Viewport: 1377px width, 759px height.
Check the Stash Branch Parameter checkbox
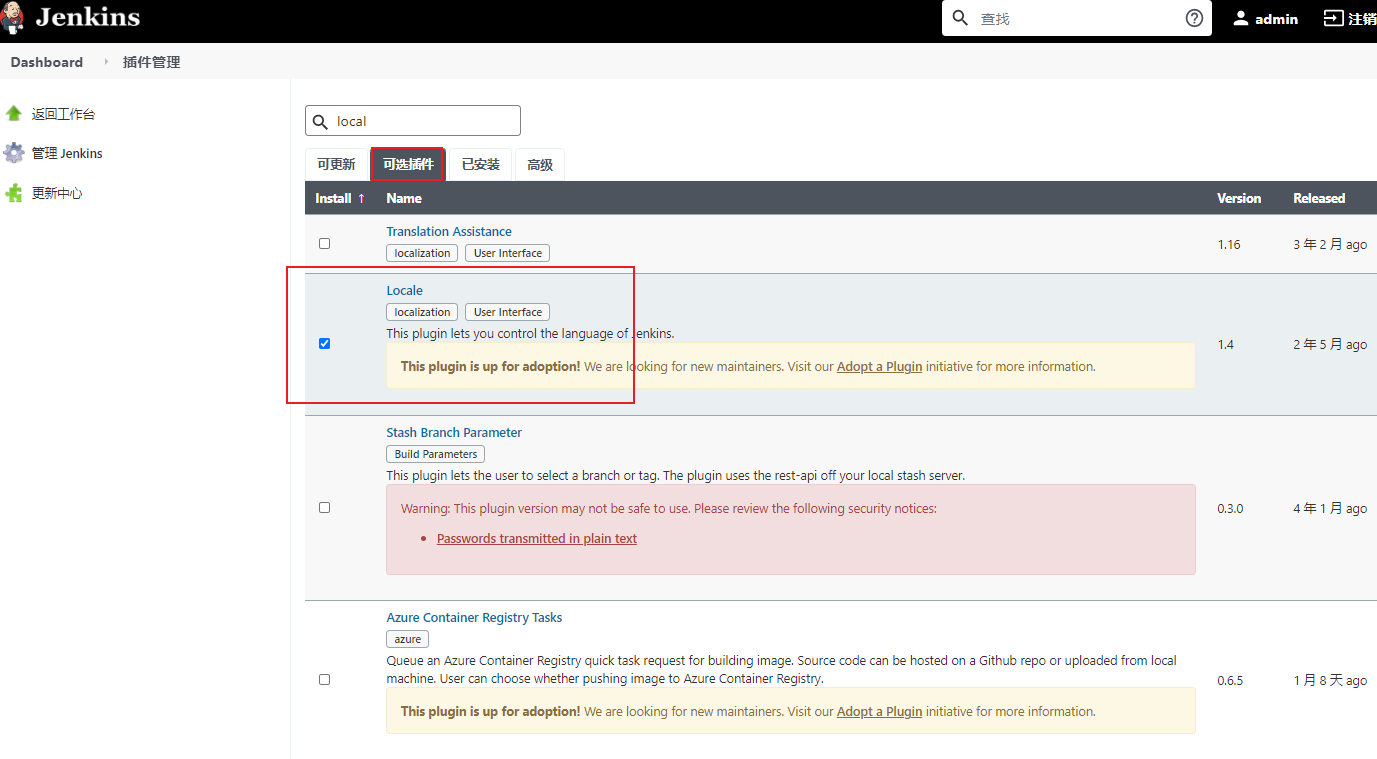(324, 507)
